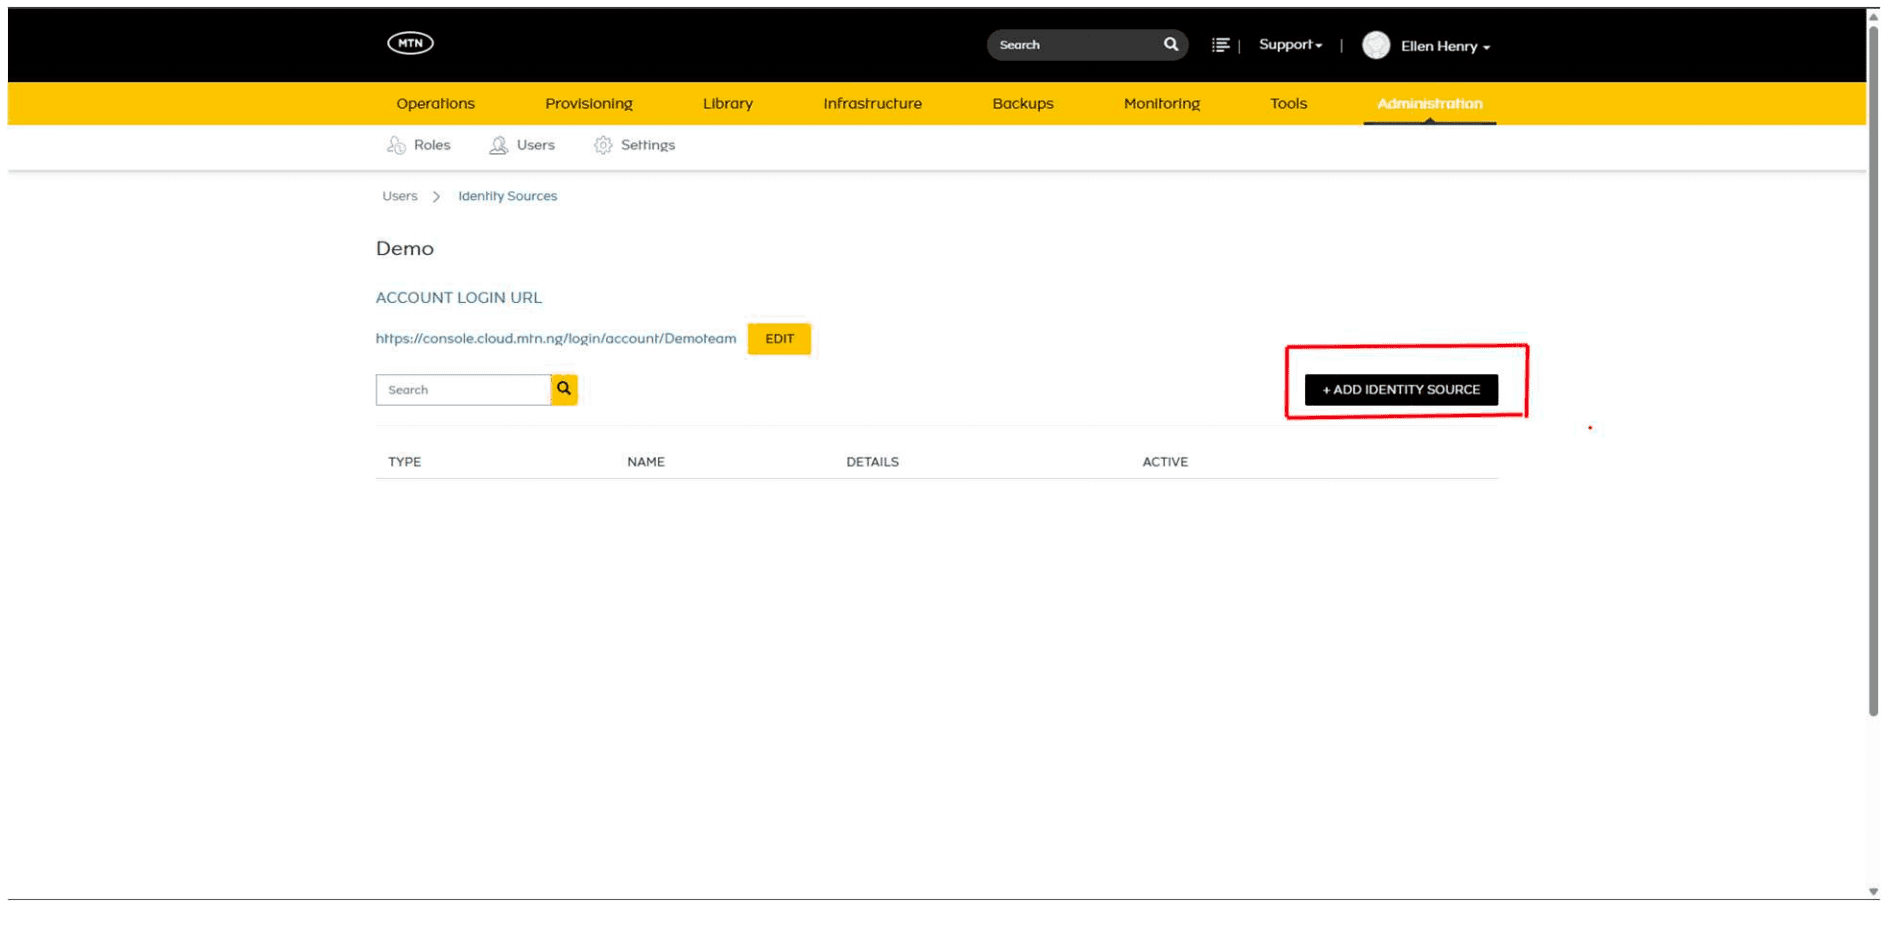
Task: Open the activity list icon in header
Action: tap(1220, 45)
